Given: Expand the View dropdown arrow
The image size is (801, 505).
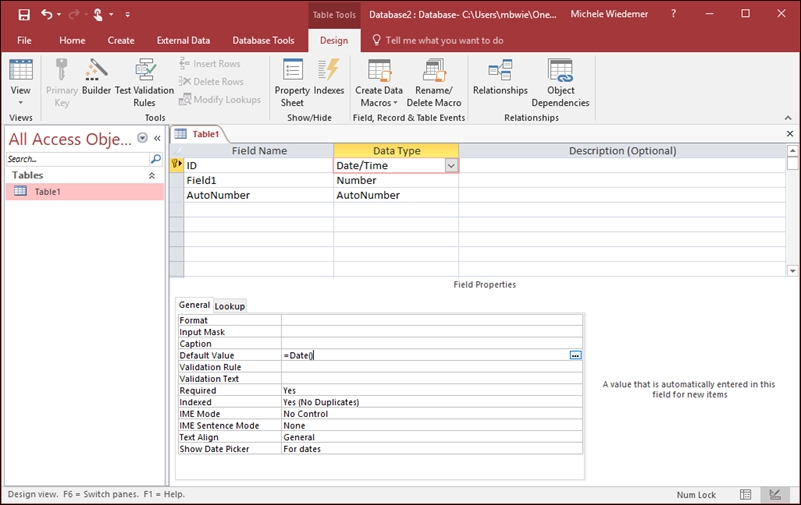Looking at the screenshot, I should [x=20, y=103].
